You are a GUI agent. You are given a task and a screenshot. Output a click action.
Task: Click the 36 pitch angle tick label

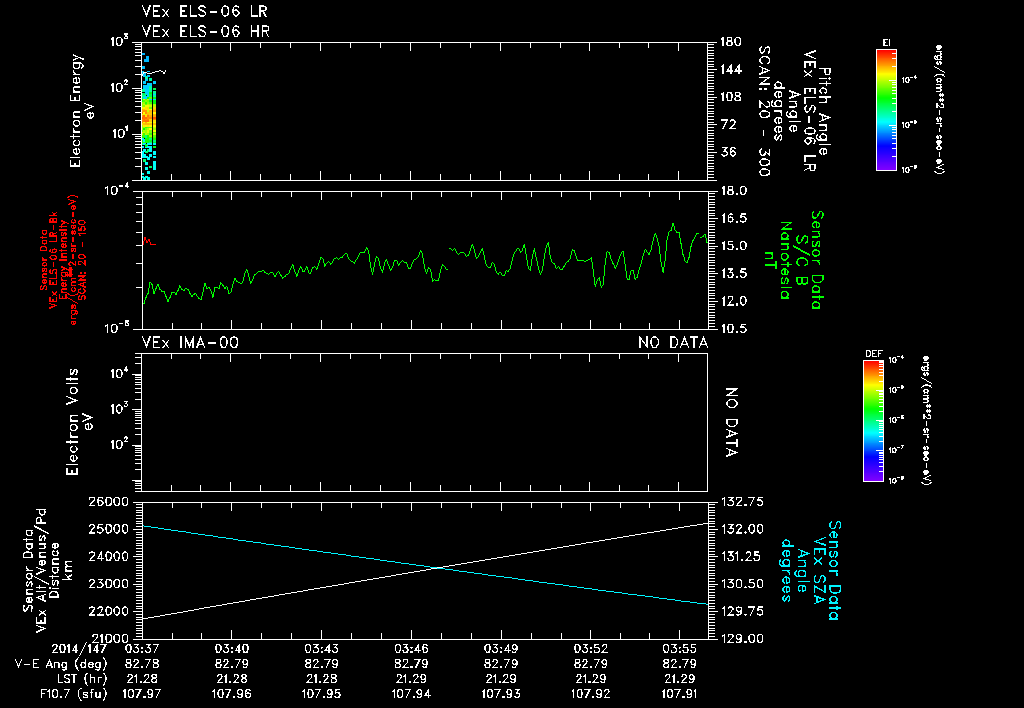point(727,152)
